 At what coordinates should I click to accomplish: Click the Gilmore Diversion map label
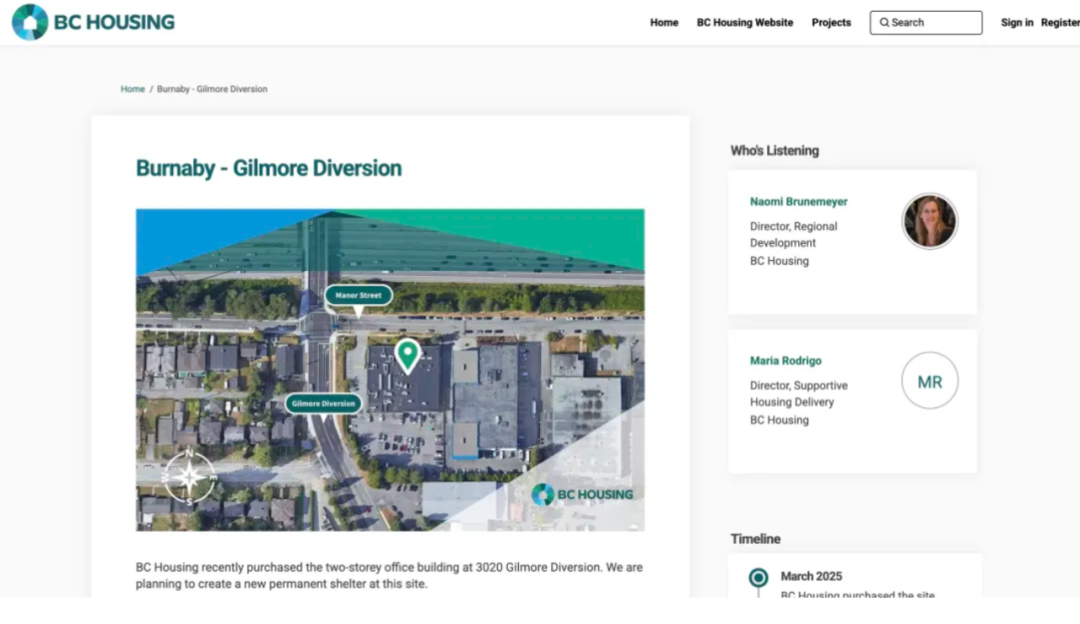[x=323, y=404]
